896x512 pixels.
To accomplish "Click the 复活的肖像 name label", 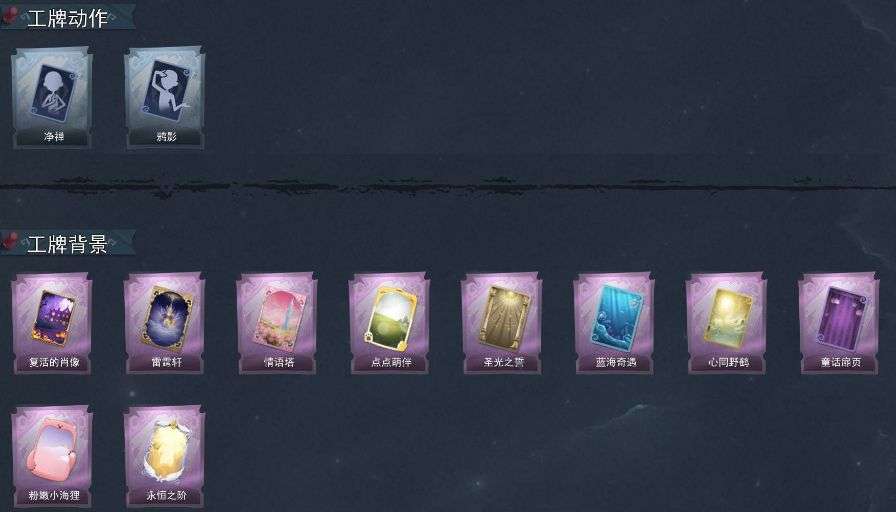I will click(x=54, y=362).
